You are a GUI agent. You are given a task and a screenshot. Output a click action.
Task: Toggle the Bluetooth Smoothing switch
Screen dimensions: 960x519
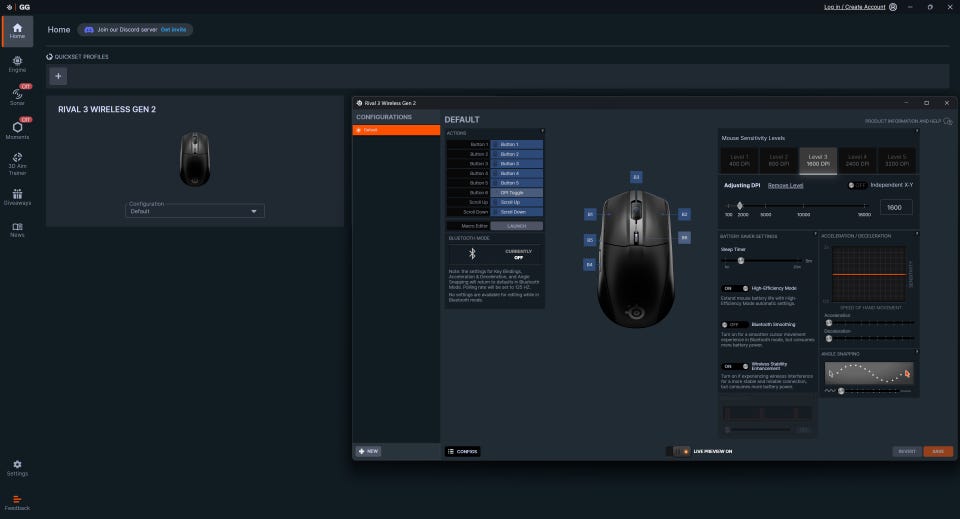(x=735, y=324)
